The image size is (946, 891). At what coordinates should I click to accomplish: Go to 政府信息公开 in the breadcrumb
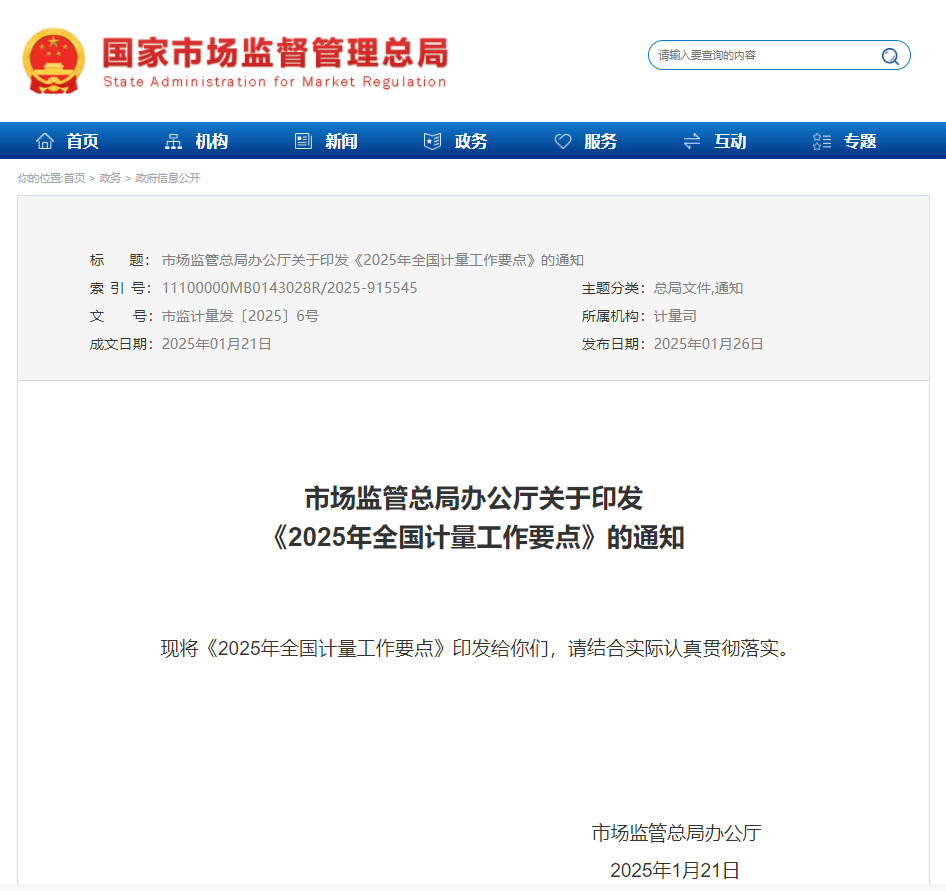[x=168, y=178]
